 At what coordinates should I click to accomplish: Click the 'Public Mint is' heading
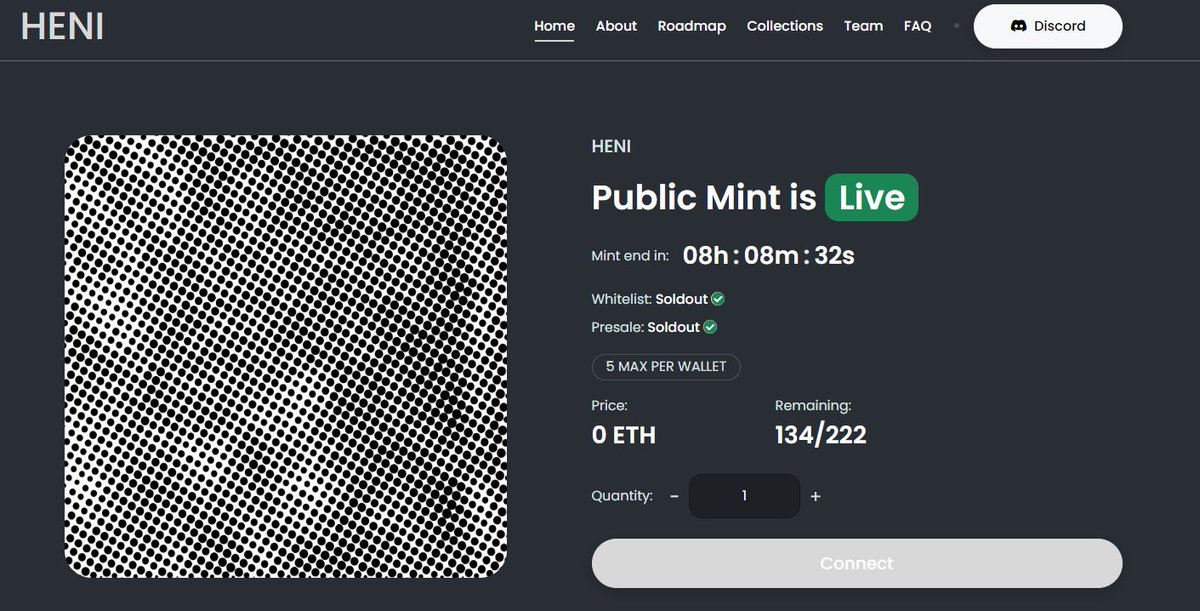[x=704, y=197]
